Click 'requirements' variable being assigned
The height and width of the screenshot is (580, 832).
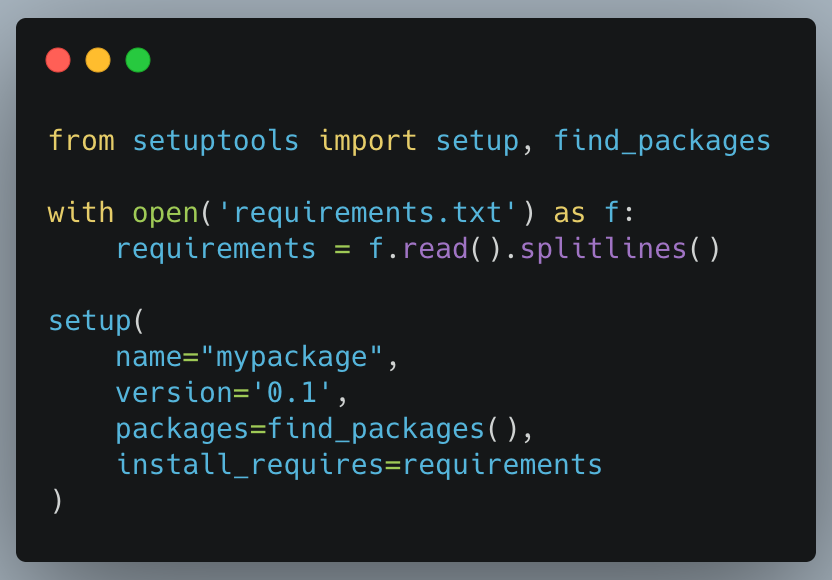point(215,249)
